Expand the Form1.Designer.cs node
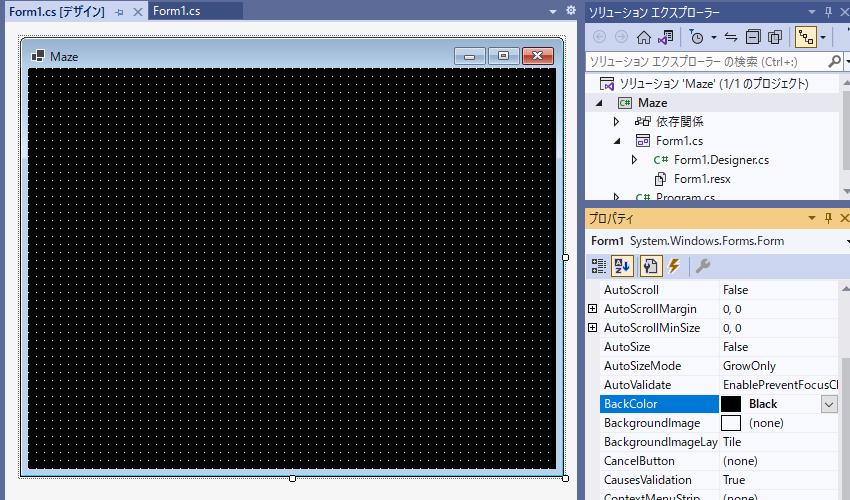This screenshot has height=500, width=850. pos(634,159)
